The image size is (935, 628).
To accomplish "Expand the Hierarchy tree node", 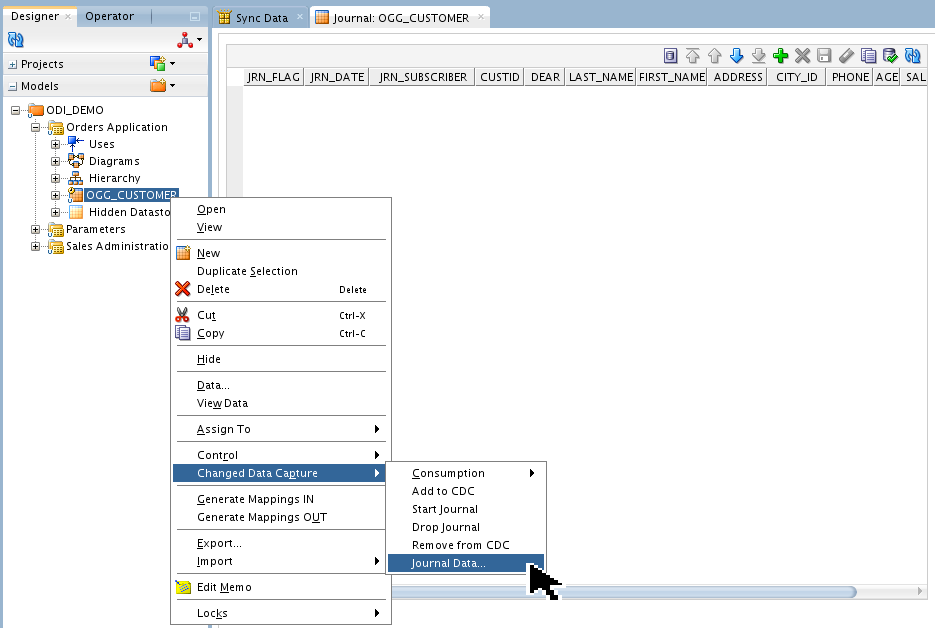I will pos(55,178).
